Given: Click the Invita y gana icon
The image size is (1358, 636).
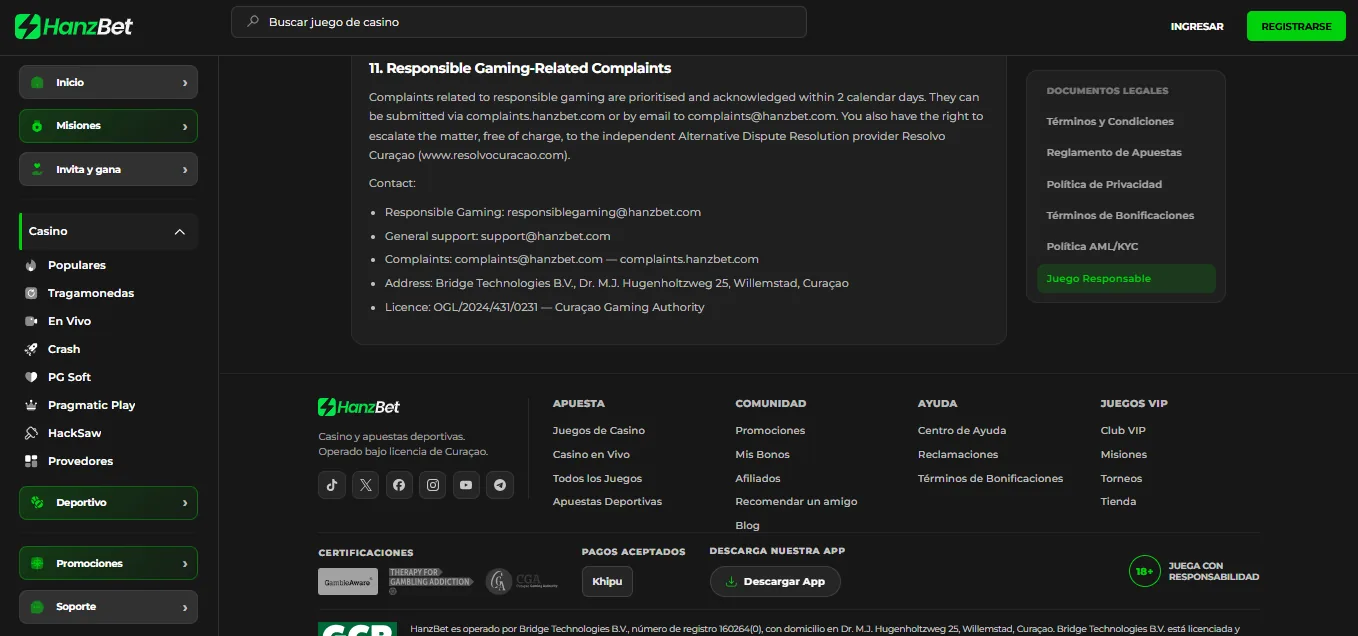Looking at the screenshot, I should 37,169.
